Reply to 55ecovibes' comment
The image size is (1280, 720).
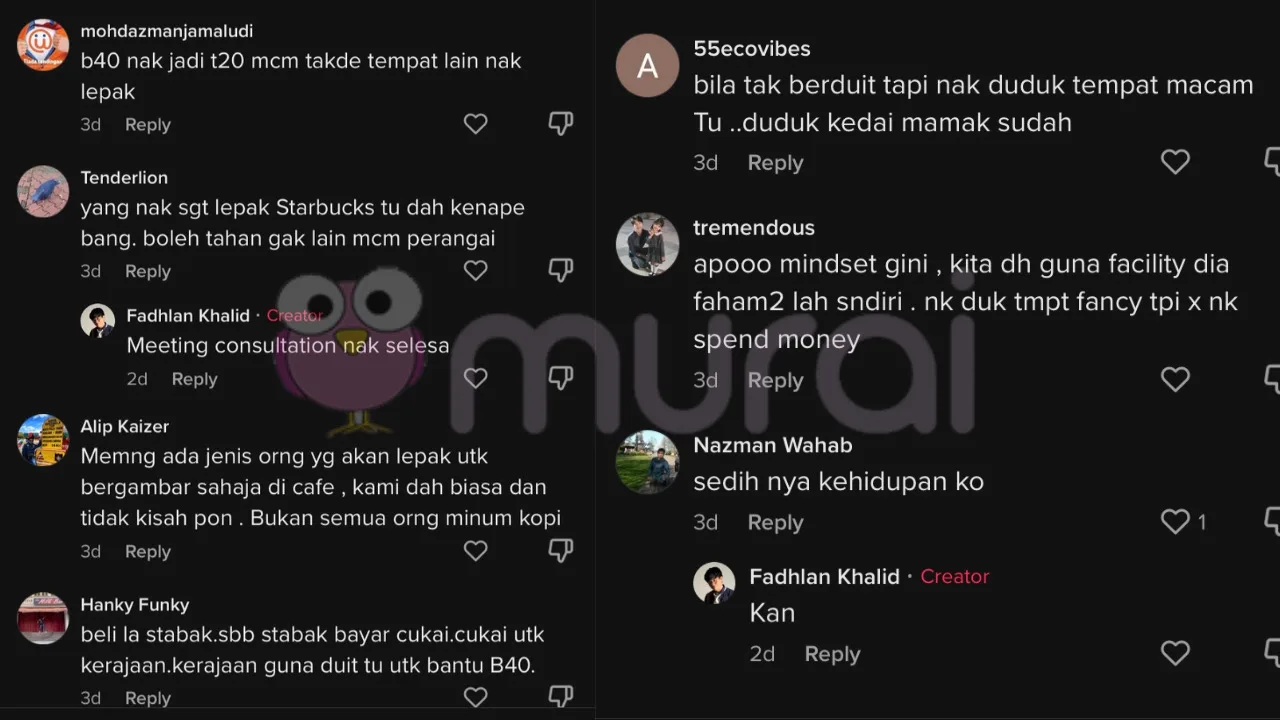click(x=775, y=163)
